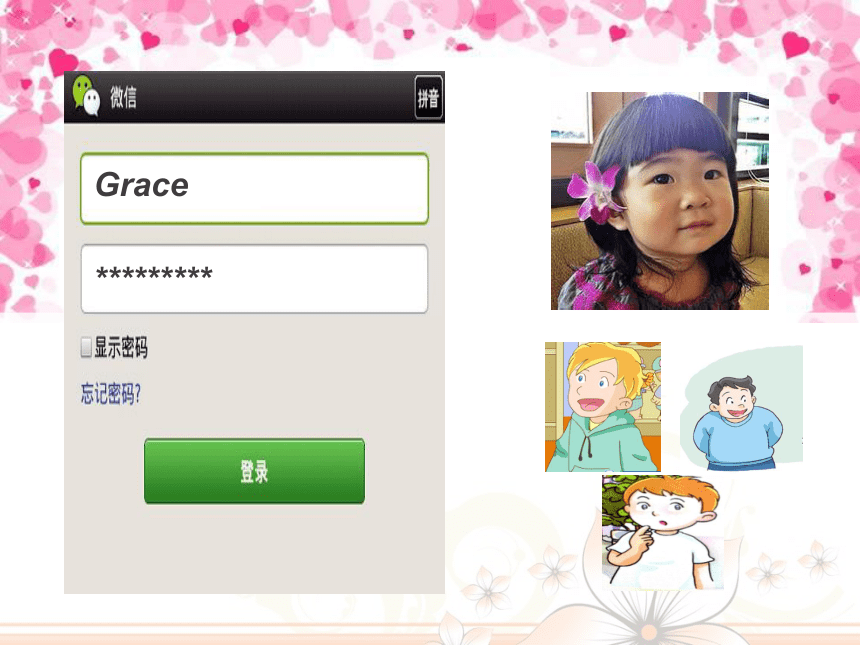The width and height of the screenshot is (860, 645).
Task: Click the masked password field
Action: [x=254, y=279]
